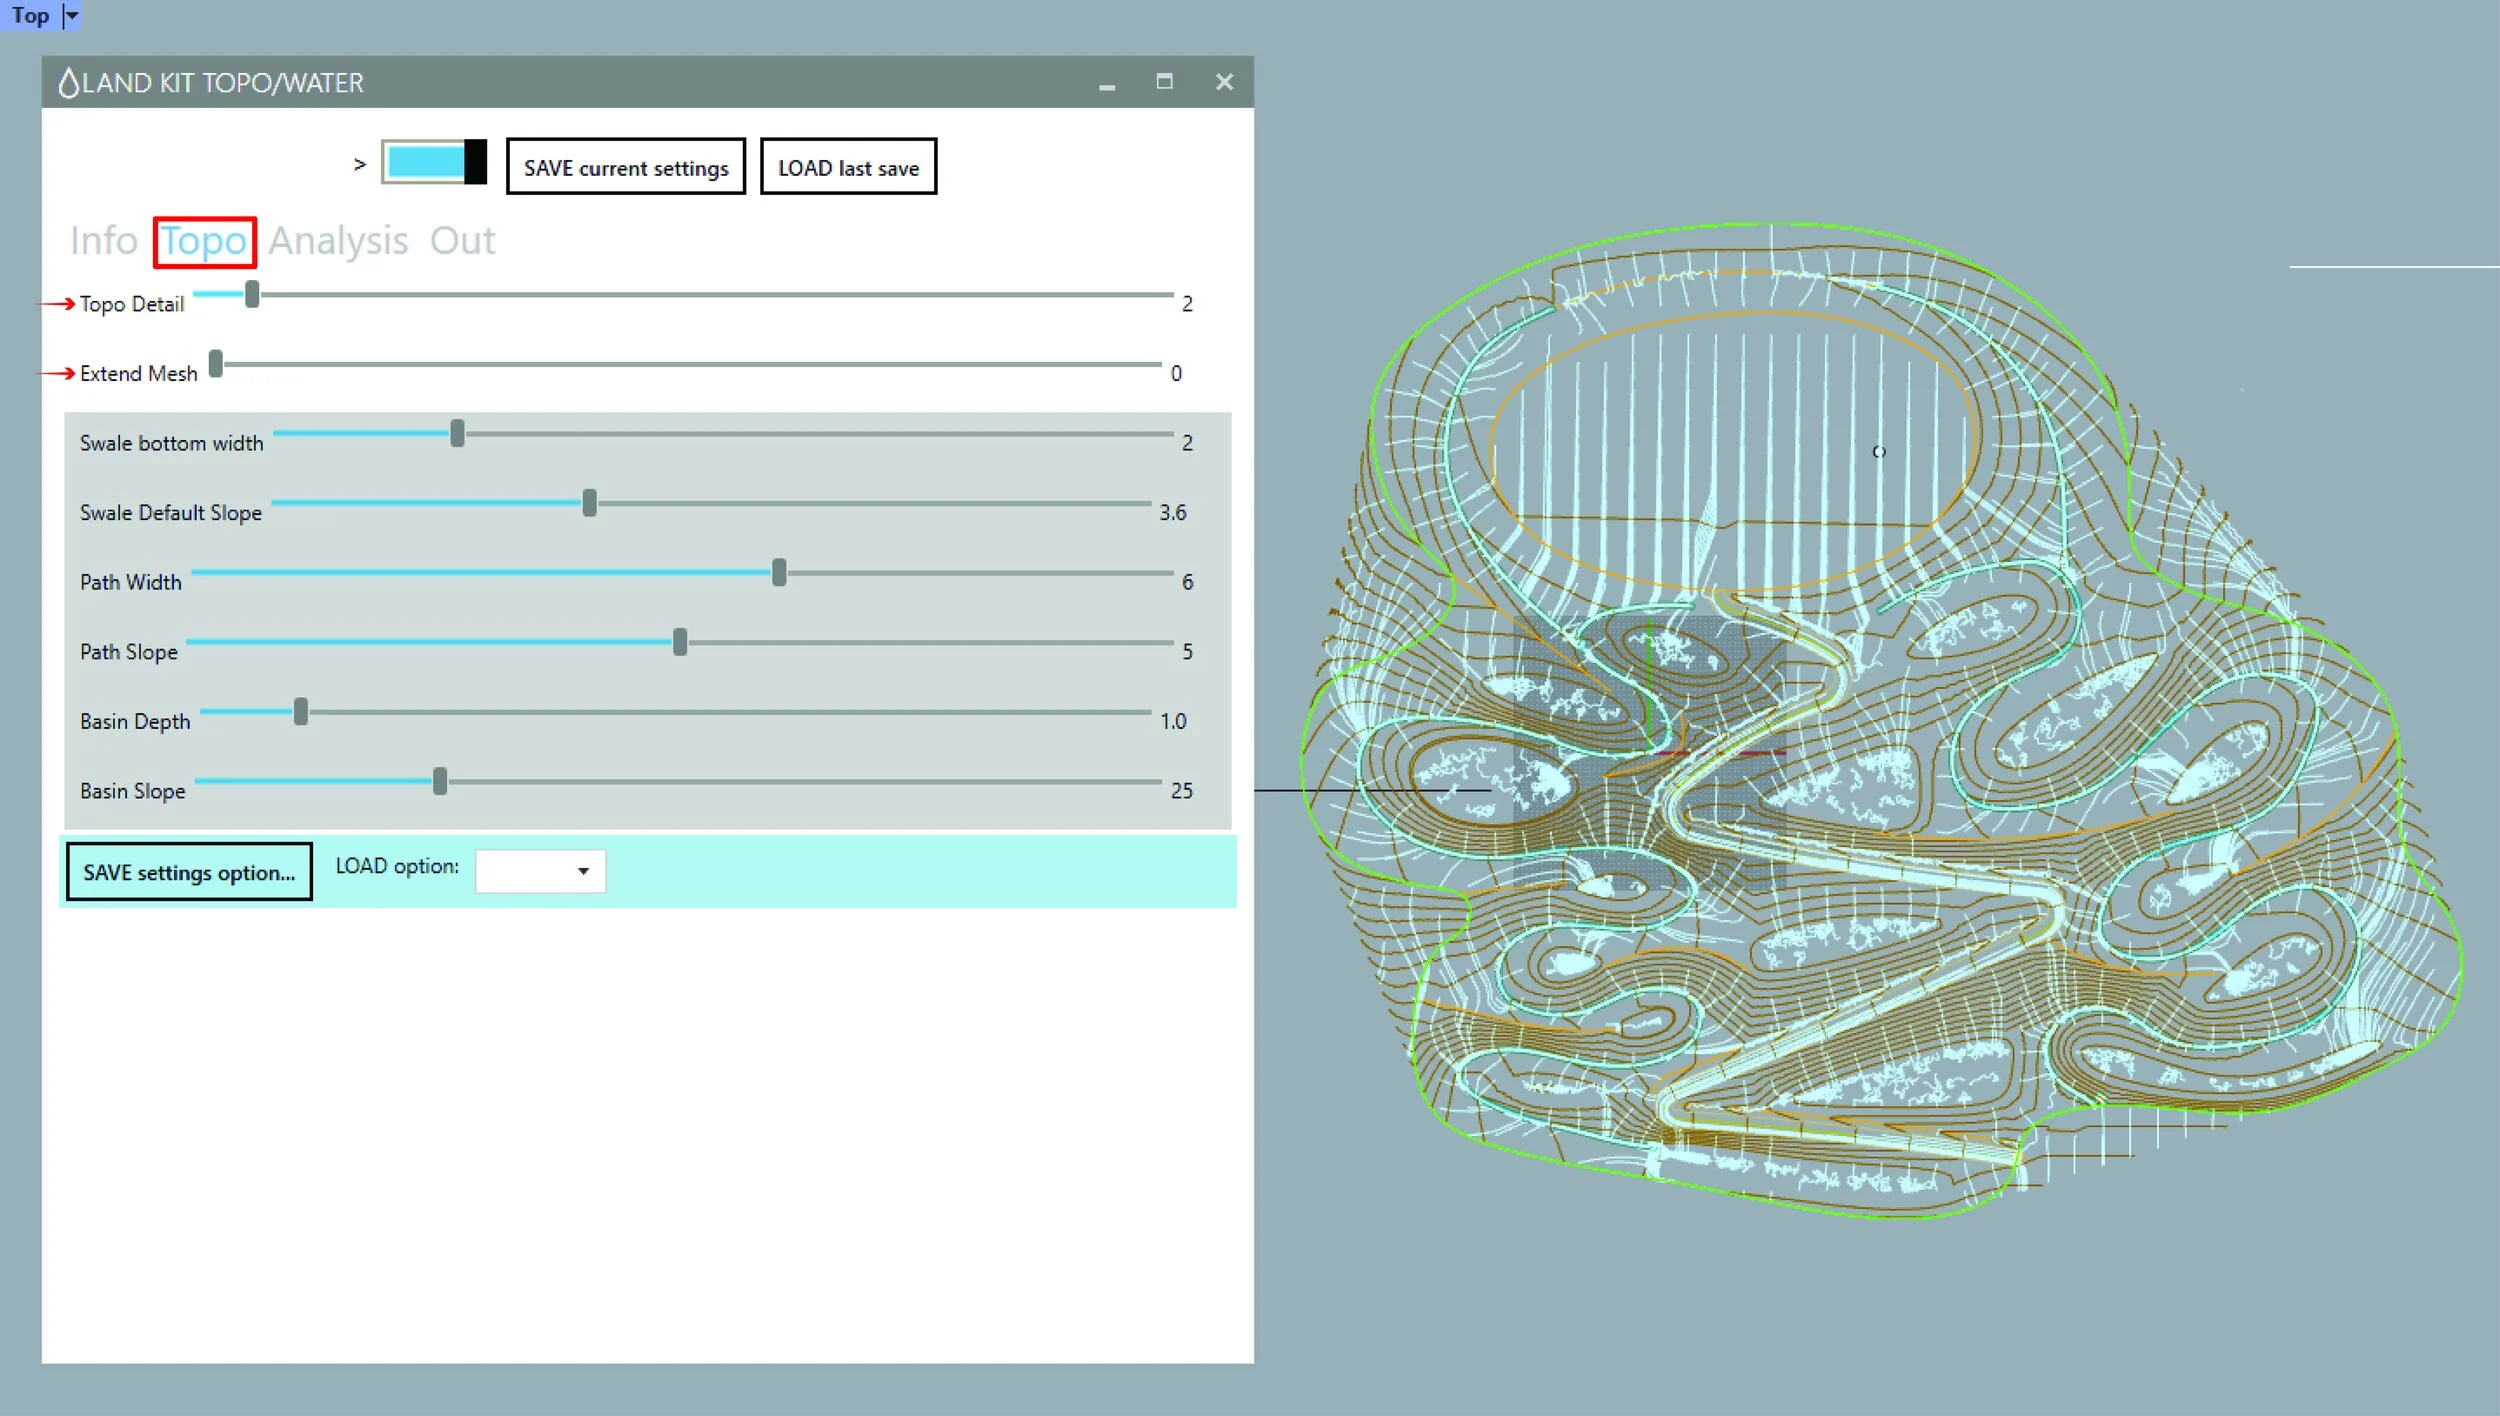
Task: Open the Analysis tab
Action: click(338, 241)
